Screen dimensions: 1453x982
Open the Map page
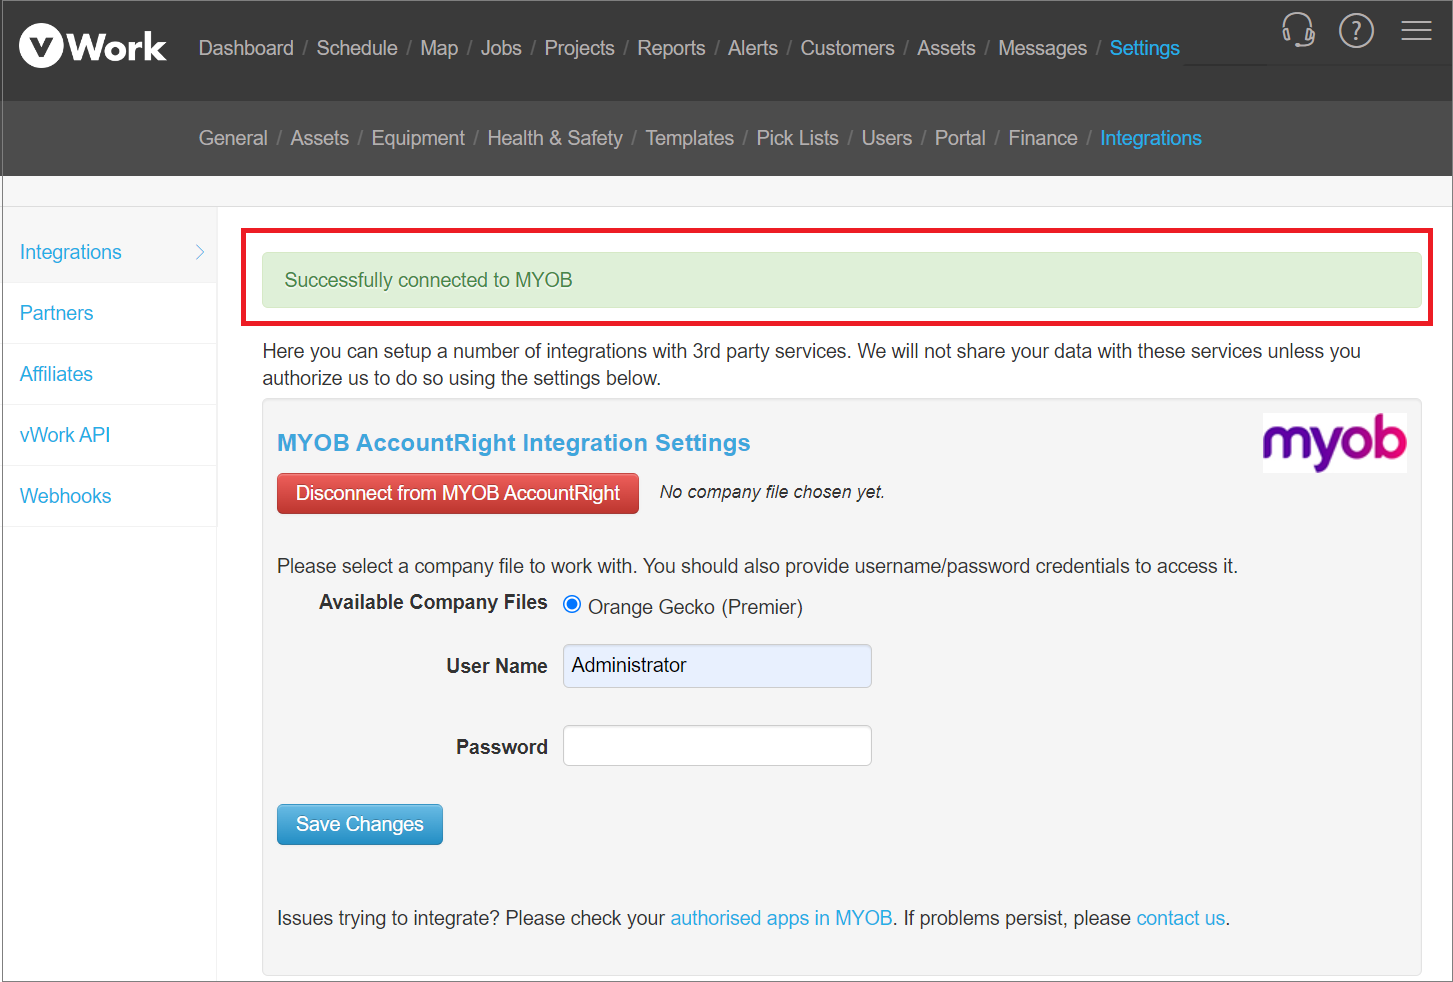(x=439, y=48)
